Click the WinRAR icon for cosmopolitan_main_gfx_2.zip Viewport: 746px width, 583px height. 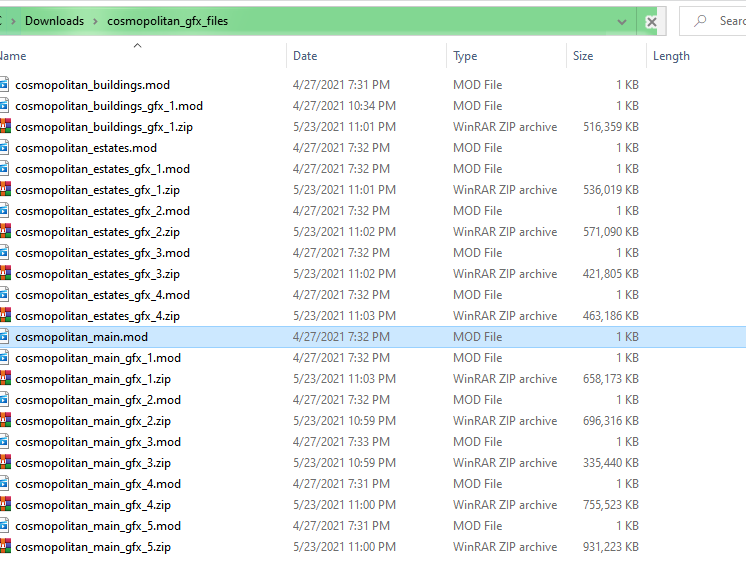[x=5, y=421]
